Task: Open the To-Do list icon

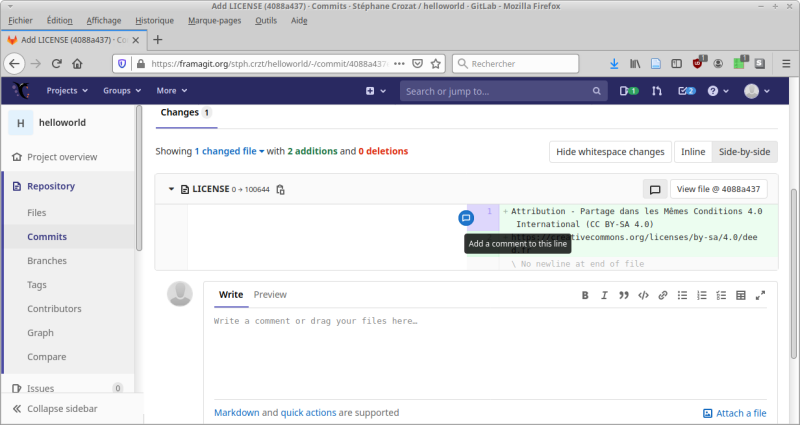Action: point(686,91)
